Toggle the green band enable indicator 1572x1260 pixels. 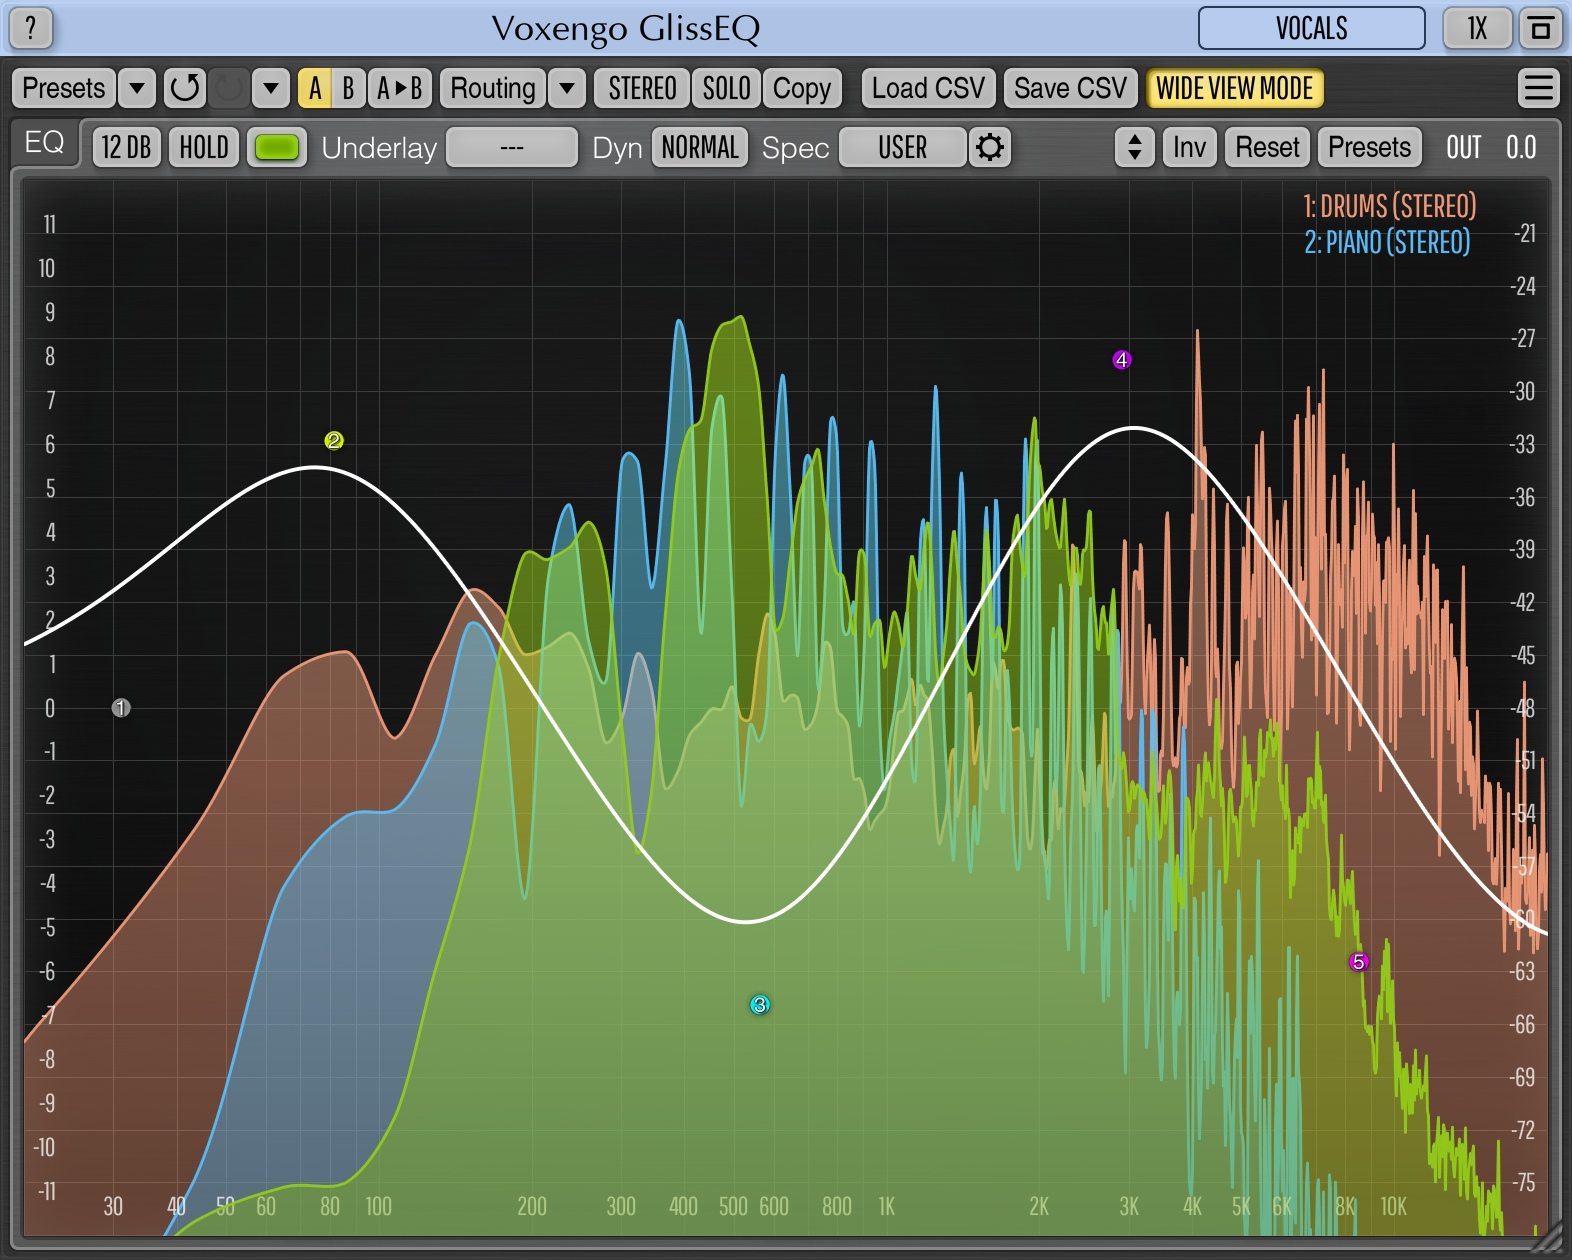(277, 148)
